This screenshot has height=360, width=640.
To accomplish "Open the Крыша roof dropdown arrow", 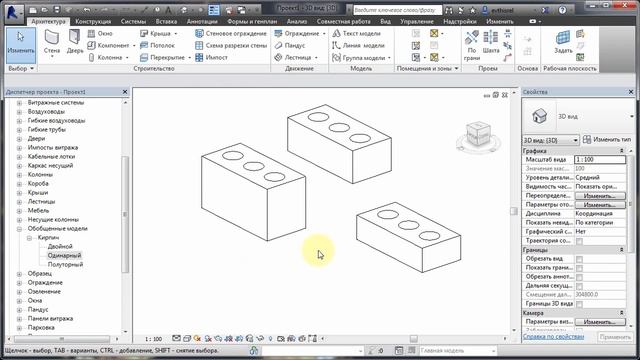I will click(176, 33).
